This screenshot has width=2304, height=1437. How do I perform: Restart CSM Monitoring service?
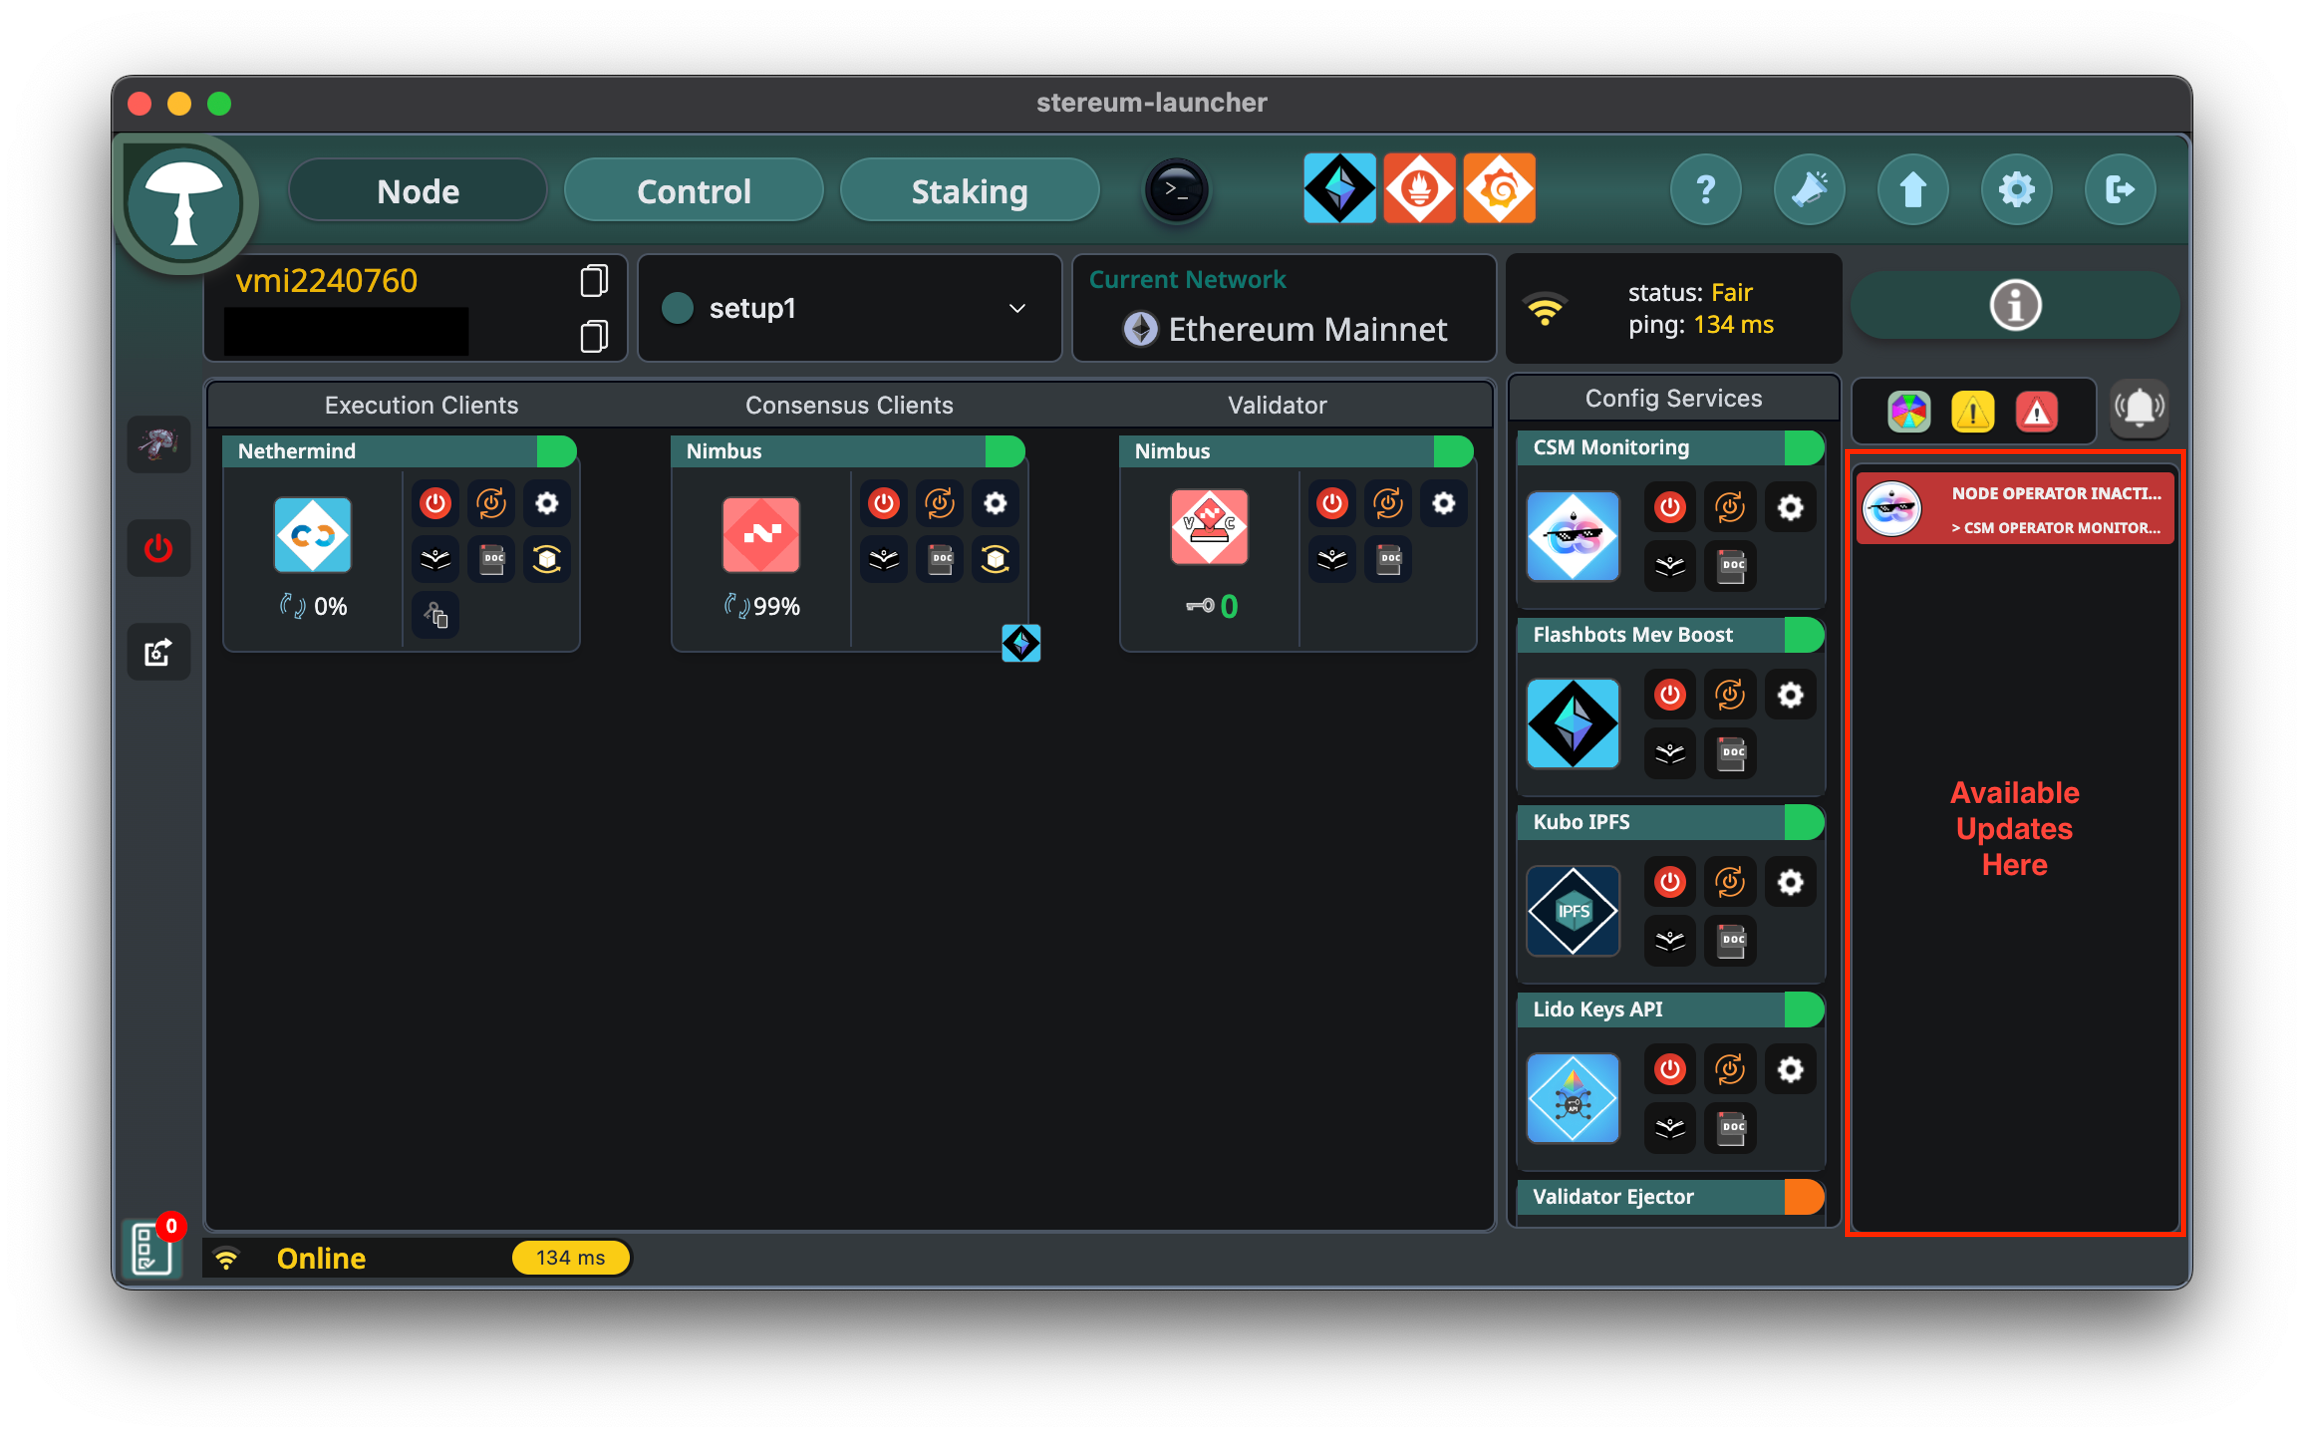(1730, 507)
